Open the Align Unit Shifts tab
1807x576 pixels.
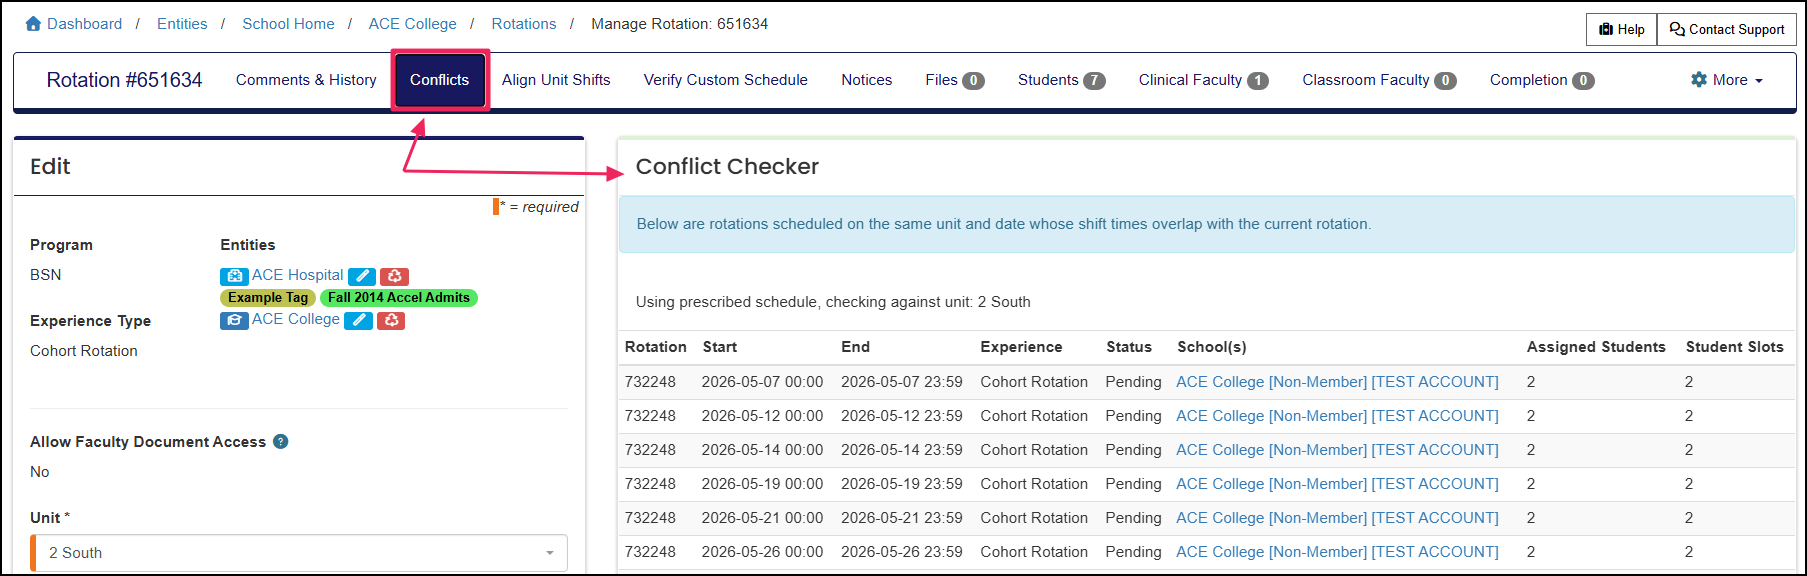[x=556, y=80]
